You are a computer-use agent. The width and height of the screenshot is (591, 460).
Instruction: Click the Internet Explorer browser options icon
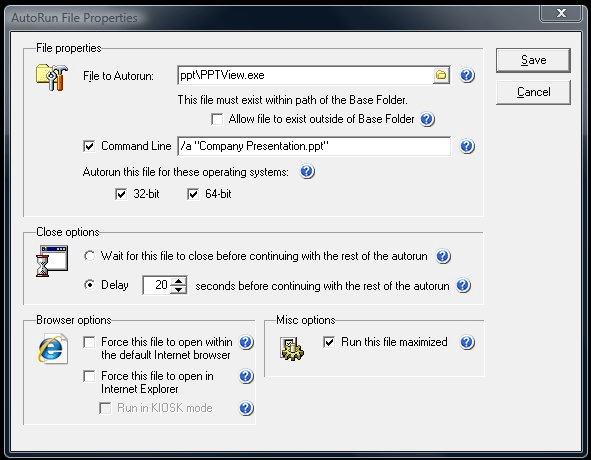(52, 349)
